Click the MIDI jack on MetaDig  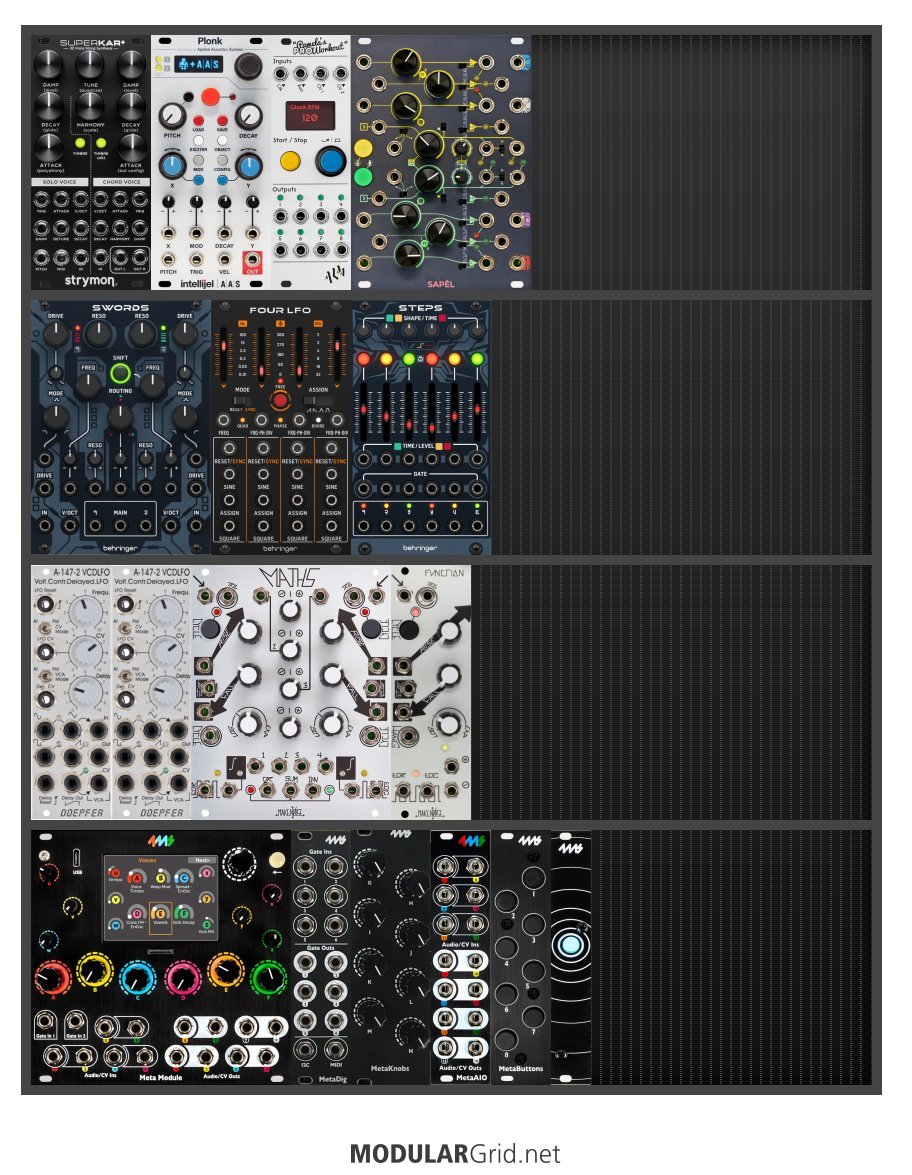pos(335,1048)
